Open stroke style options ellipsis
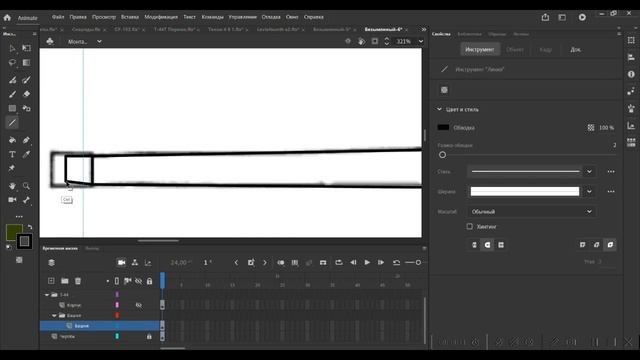 611,171
